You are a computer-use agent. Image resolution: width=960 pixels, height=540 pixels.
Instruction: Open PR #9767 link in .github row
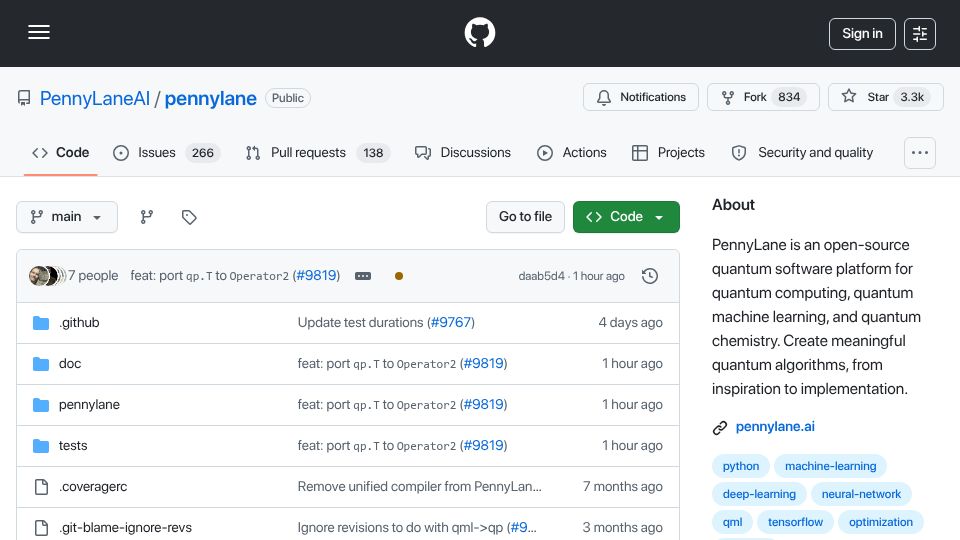(x=451, y=323)
